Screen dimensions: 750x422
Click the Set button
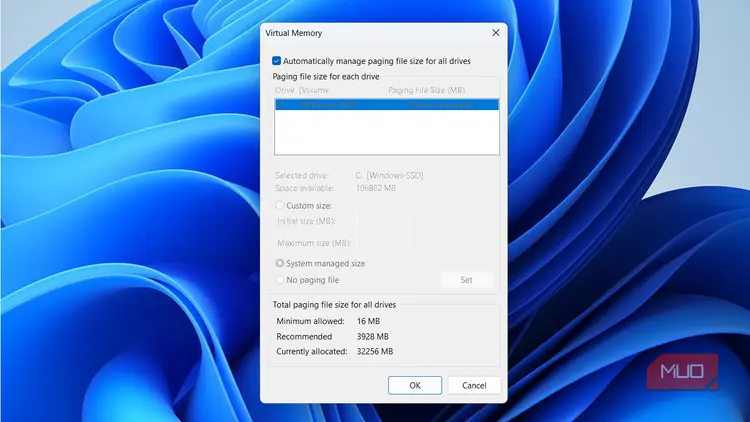click(x=466, y=280)
